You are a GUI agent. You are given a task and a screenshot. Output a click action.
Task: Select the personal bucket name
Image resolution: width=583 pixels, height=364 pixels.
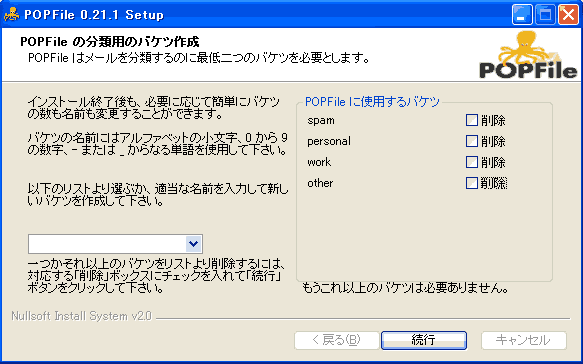329,142
